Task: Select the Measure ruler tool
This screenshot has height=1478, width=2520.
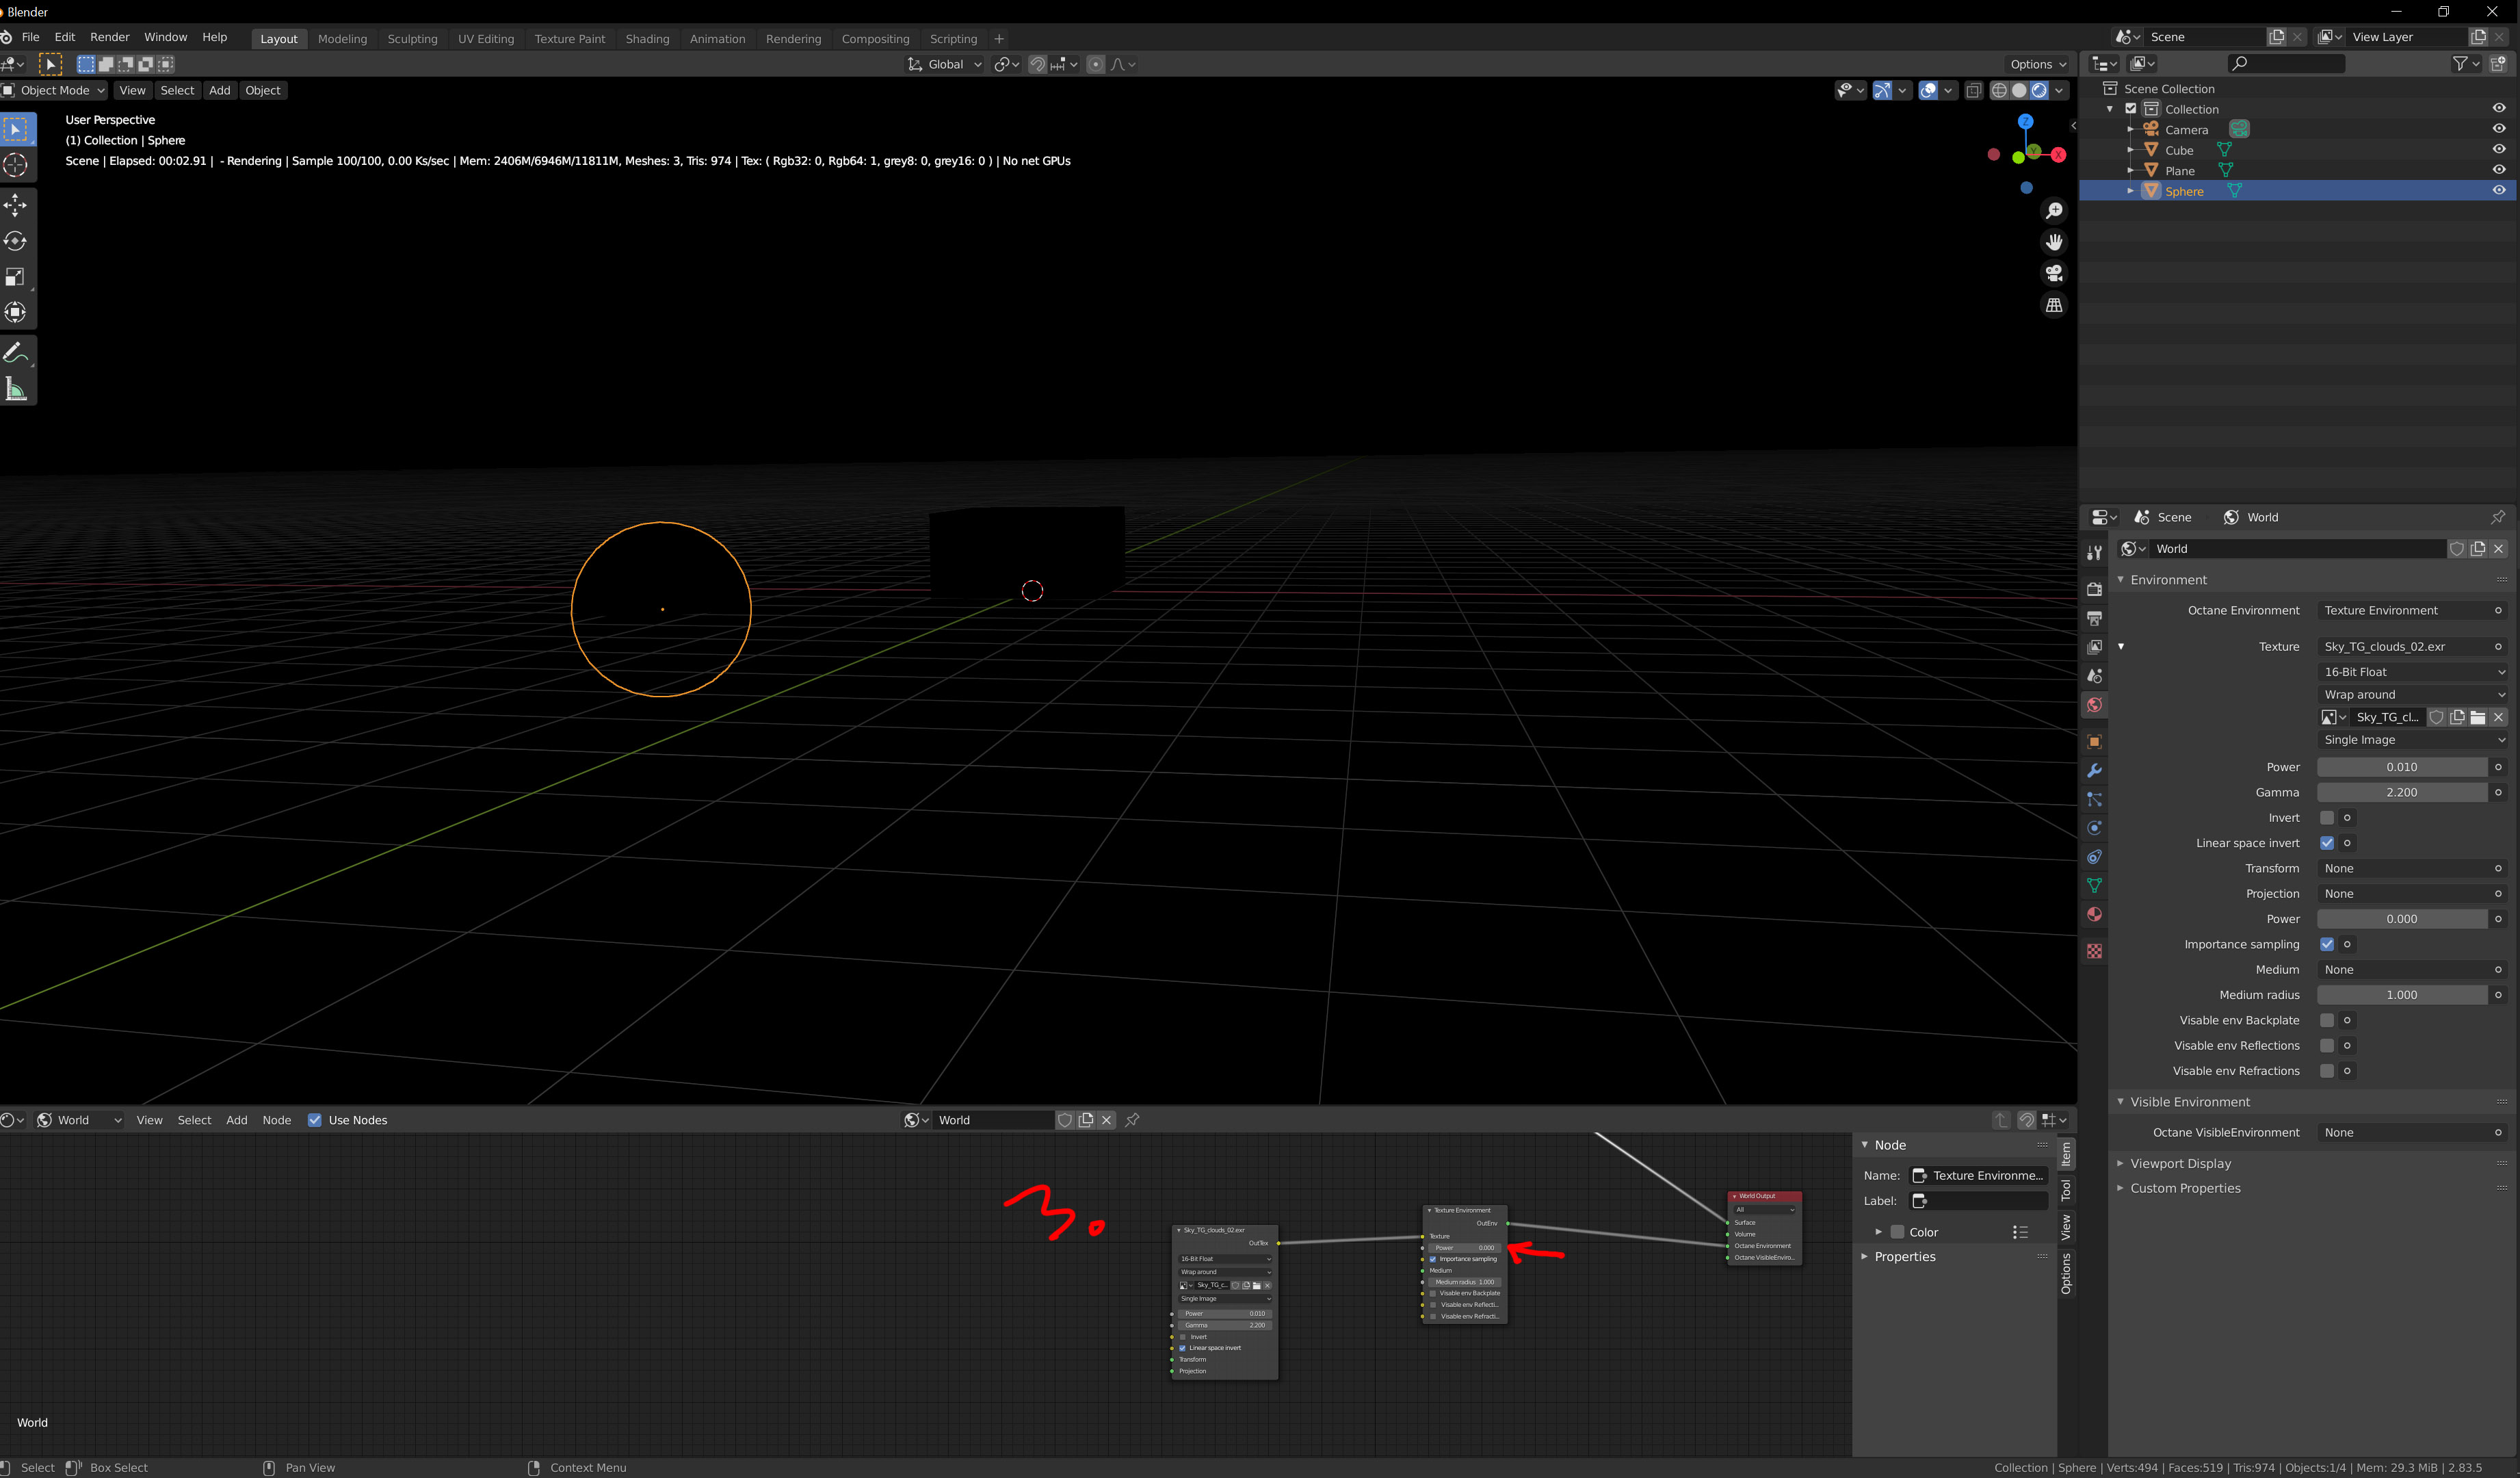Action: 16,389
